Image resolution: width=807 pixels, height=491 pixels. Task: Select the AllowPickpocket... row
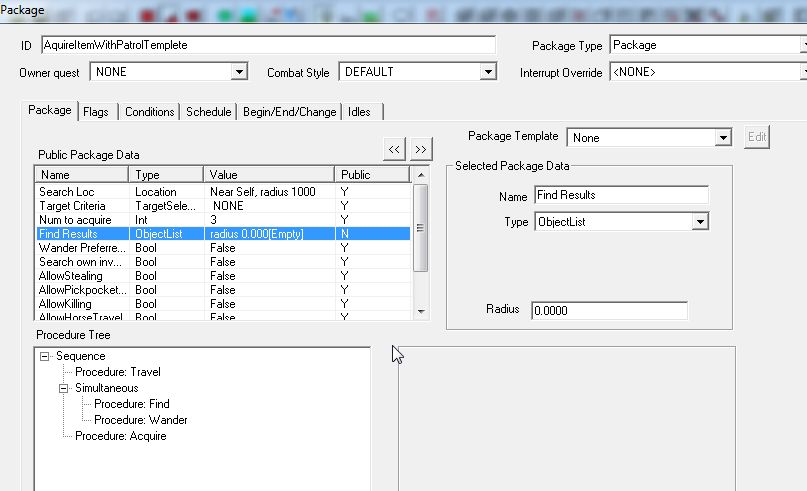222,290
